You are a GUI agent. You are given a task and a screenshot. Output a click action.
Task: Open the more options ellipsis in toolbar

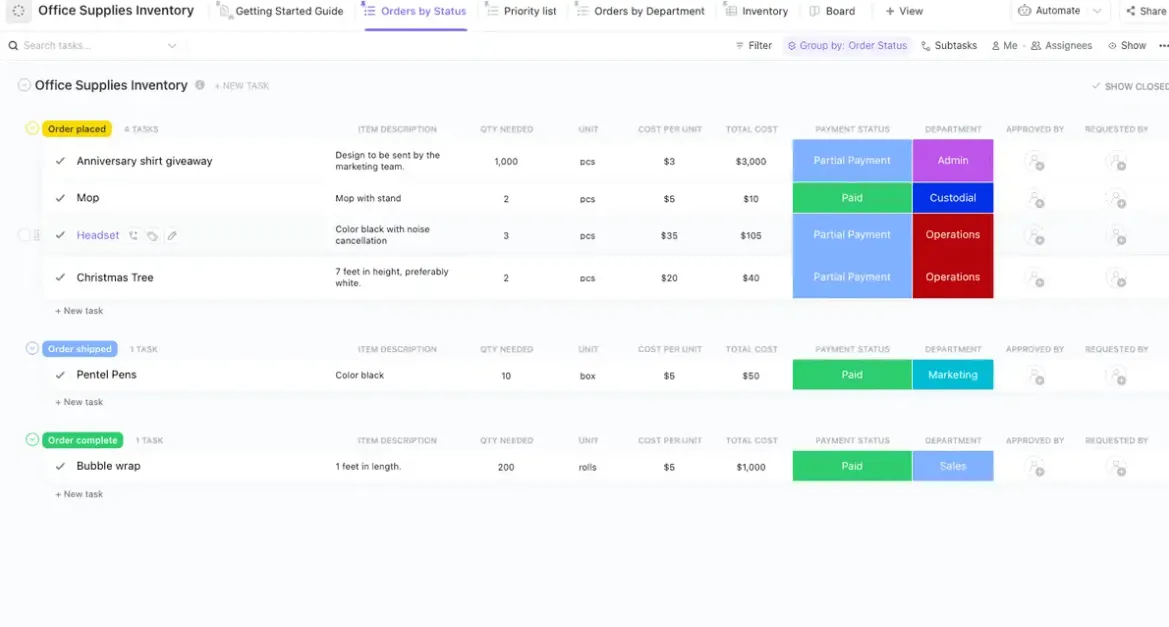point(1164,45)
